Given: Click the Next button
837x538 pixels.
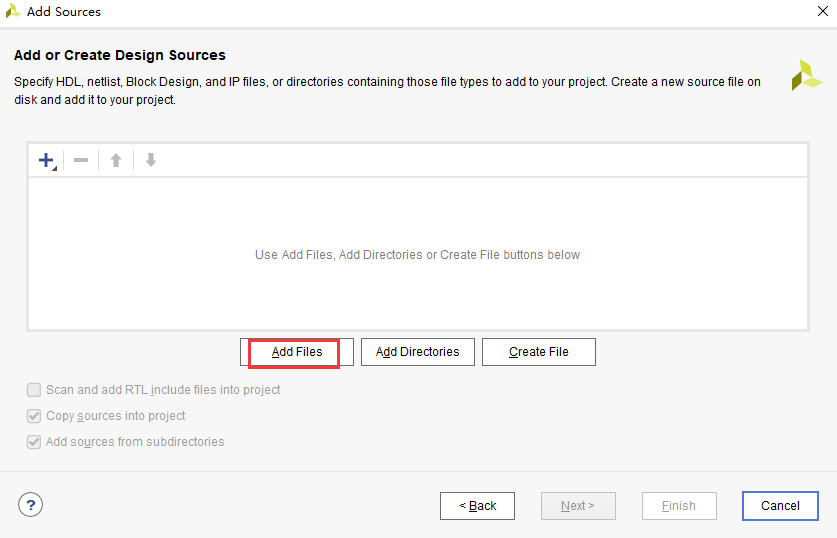Looking at the screenshot, I should (x=578, y=506).
